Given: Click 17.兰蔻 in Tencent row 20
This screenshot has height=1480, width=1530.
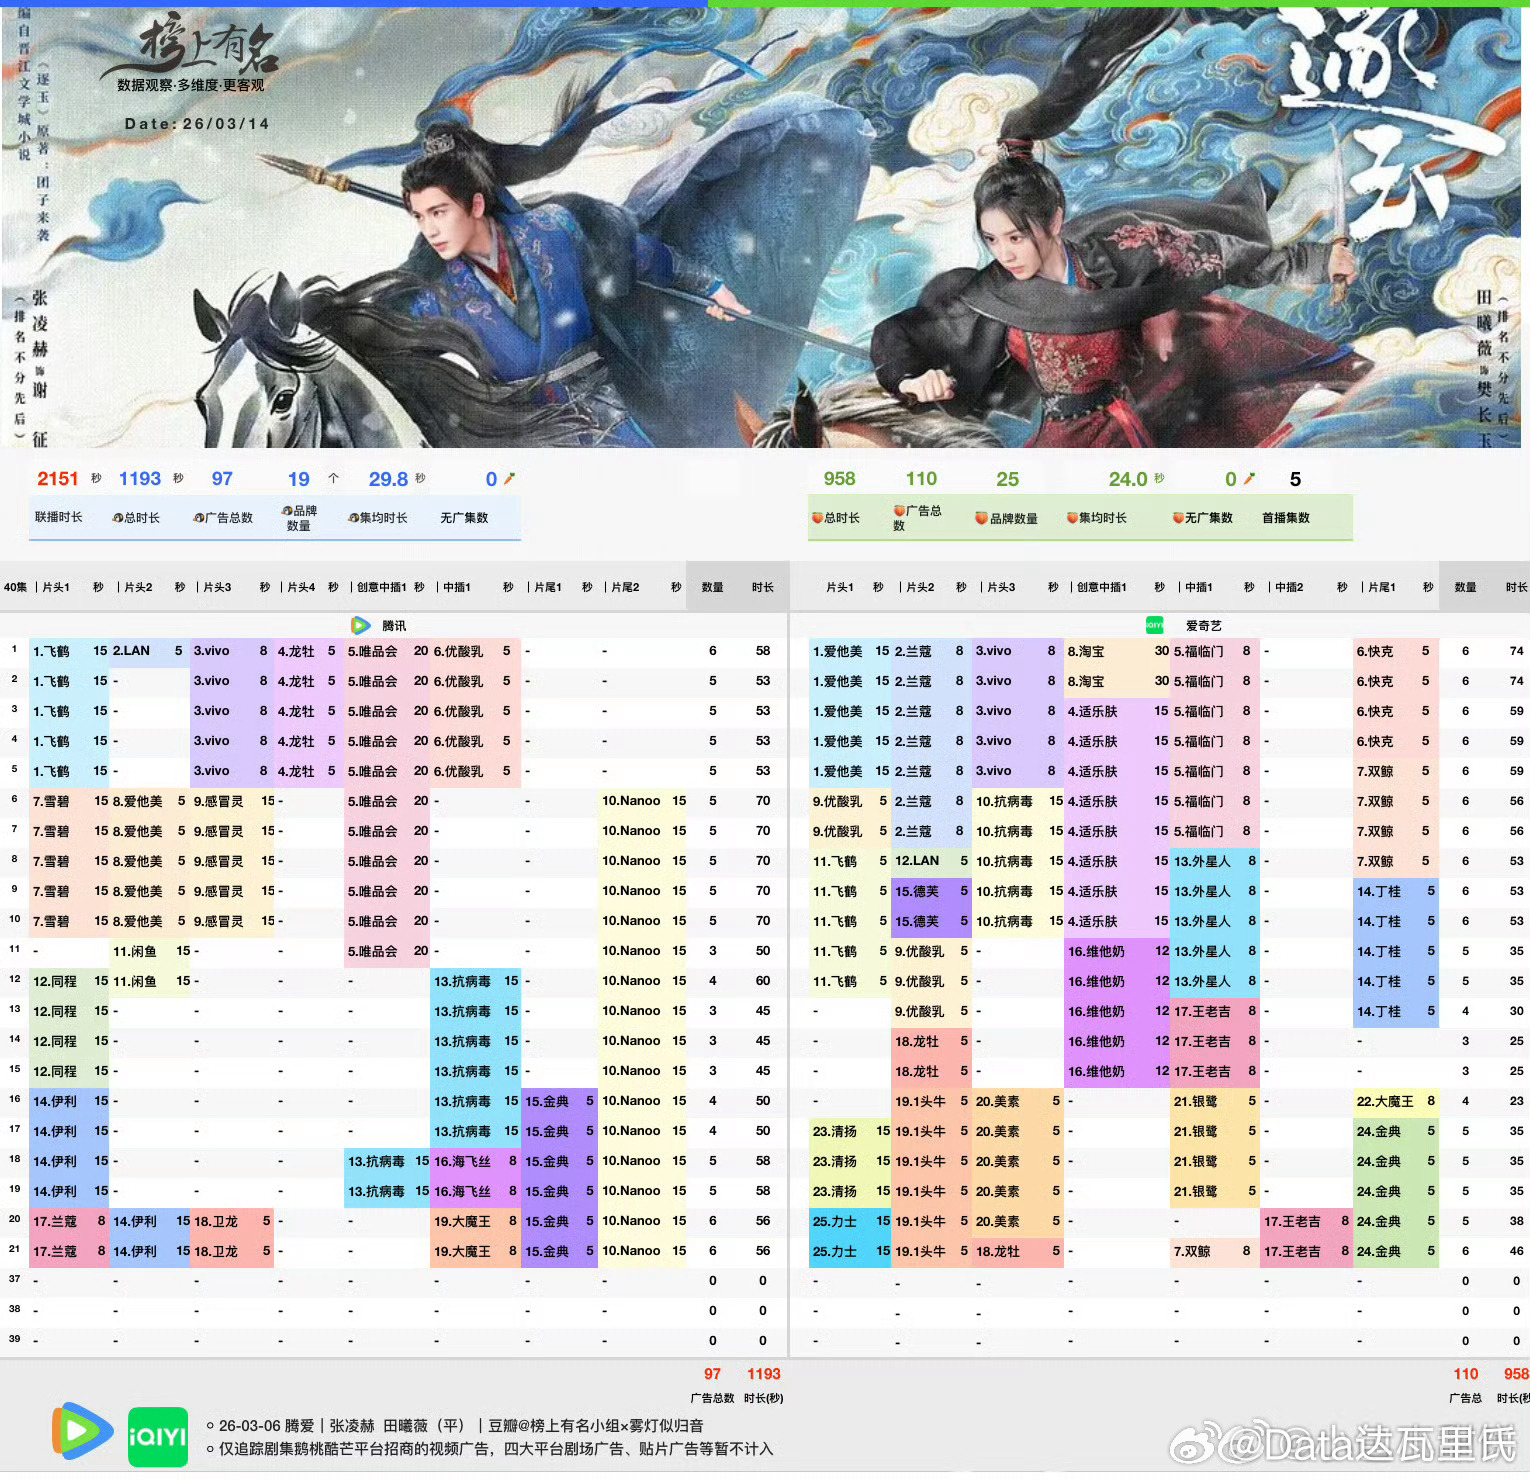Looking at the screenshot, I should pos(55,1221).
